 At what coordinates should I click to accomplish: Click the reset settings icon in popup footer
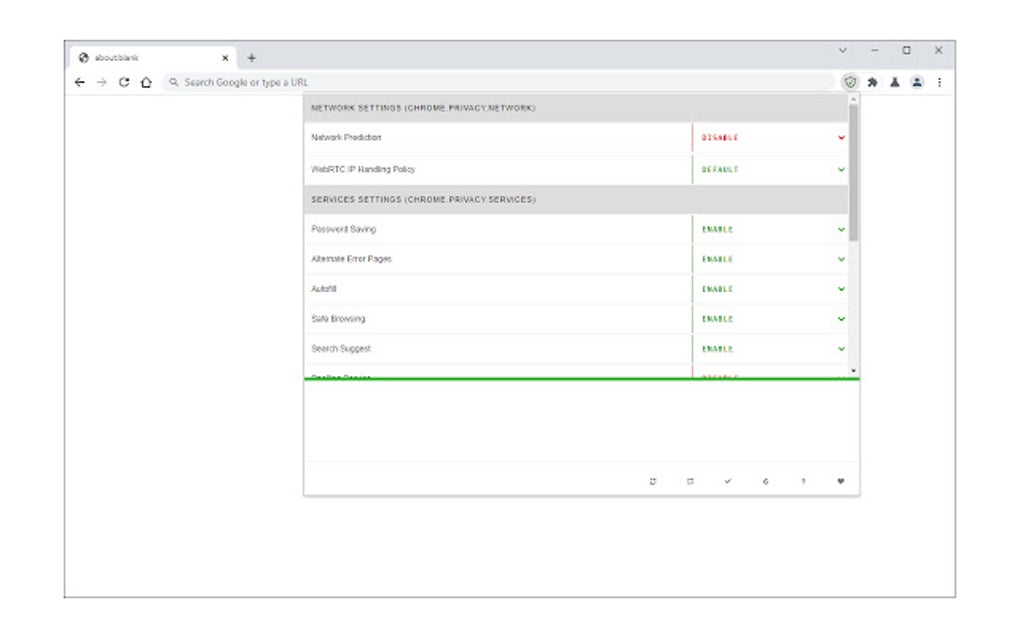653,480
